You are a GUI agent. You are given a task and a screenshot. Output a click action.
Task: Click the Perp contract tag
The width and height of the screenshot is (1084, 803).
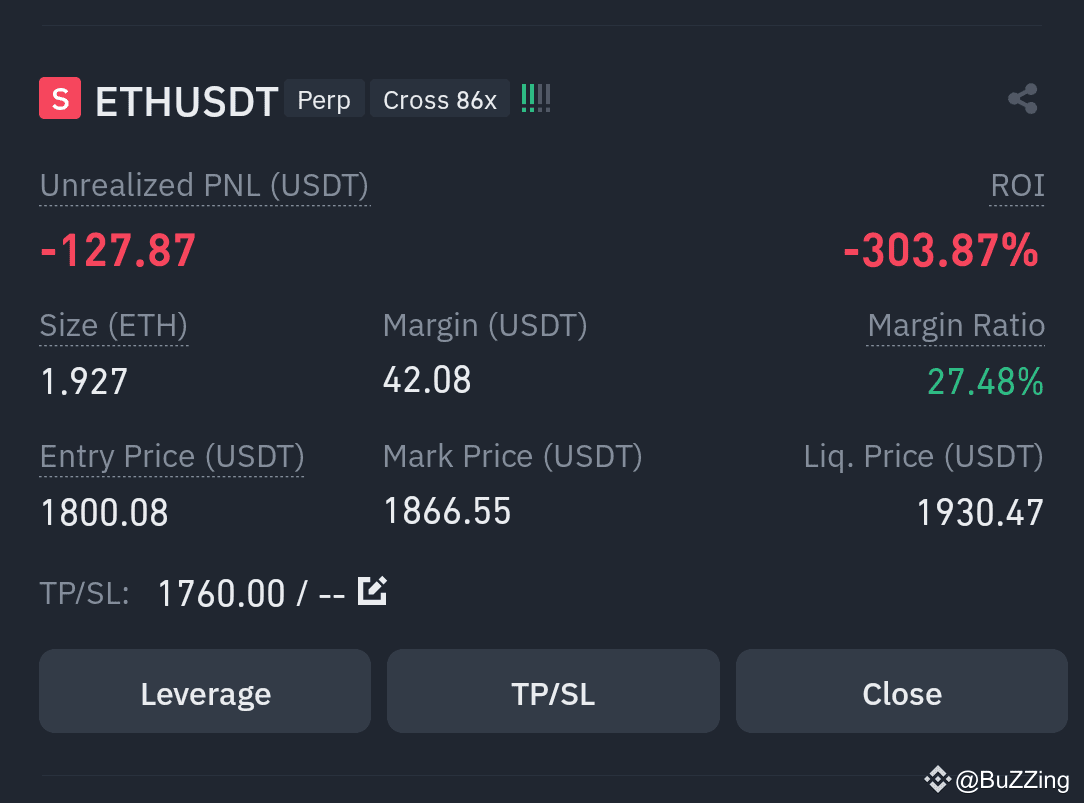pos(324,99)
